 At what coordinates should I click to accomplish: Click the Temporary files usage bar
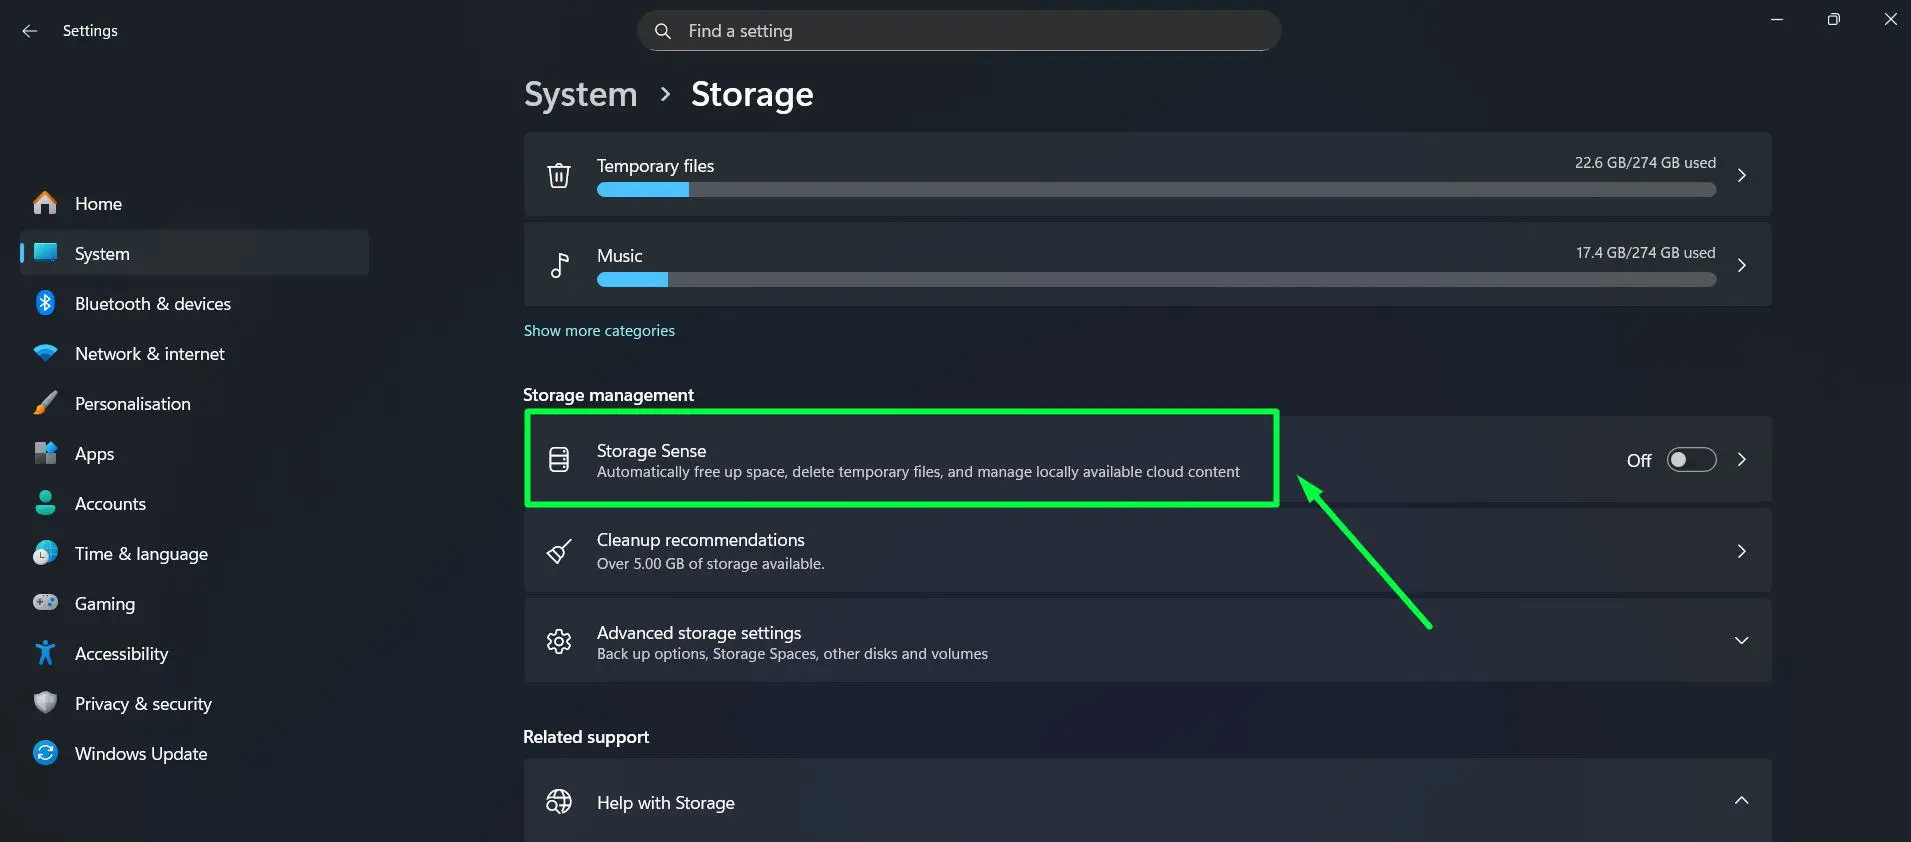pos(1156,190)
